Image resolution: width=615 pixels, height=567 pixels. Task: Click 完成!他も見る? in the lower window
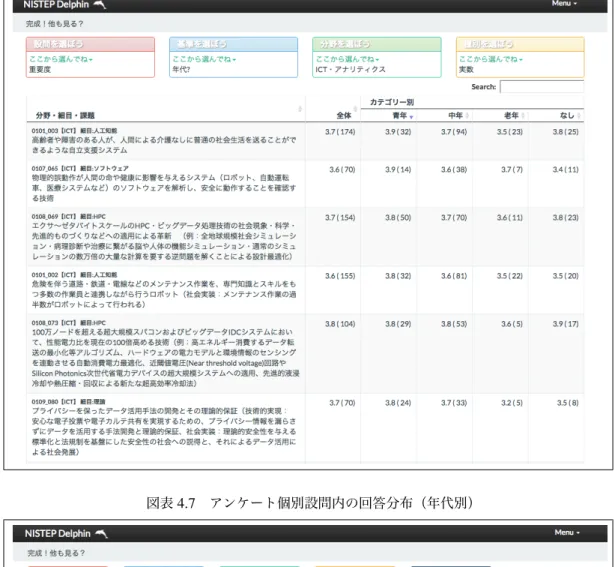click(x=56, y=553)
